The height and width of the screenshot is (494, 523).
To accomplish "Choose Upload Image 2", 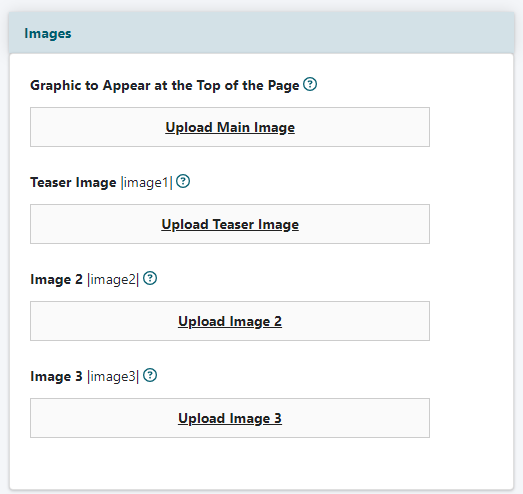I will click(x=230, y=322).
